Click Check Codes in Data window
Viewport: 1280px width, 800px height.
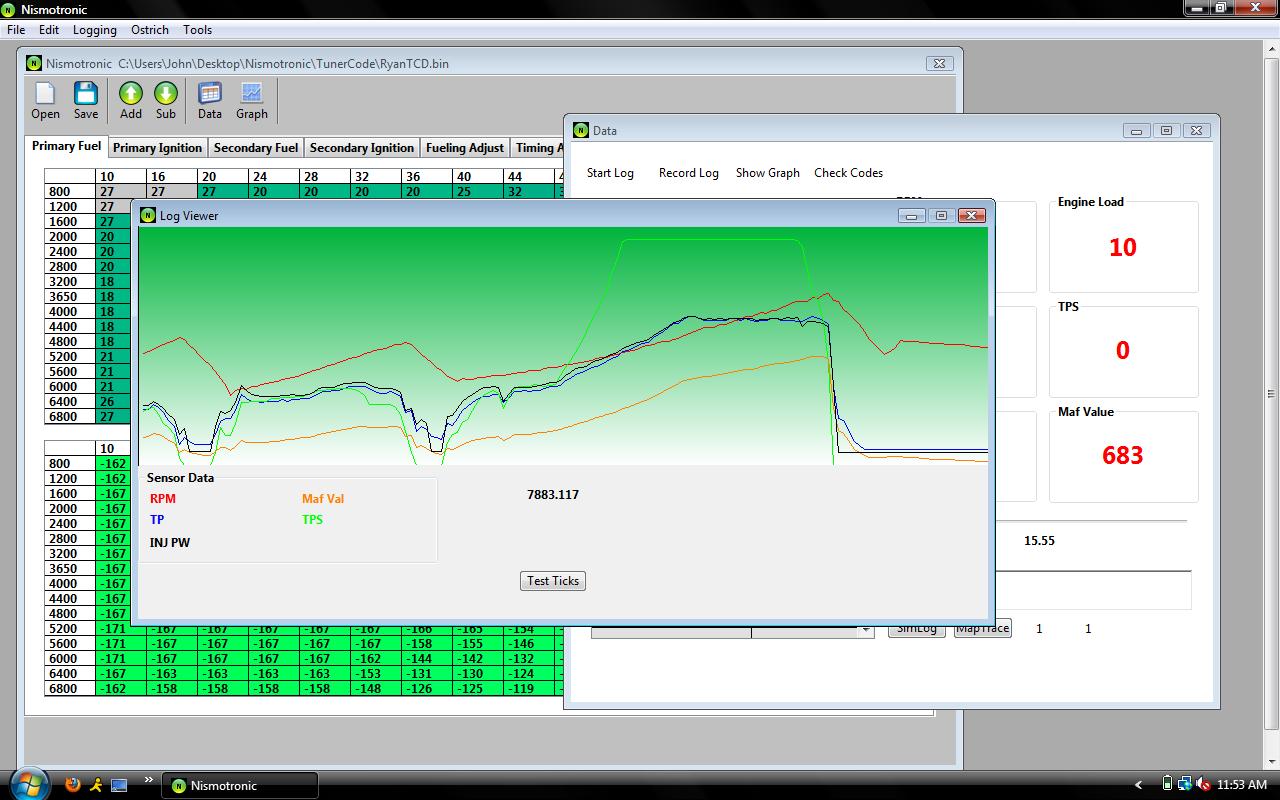pyautogui.click(x=848, y=173)
